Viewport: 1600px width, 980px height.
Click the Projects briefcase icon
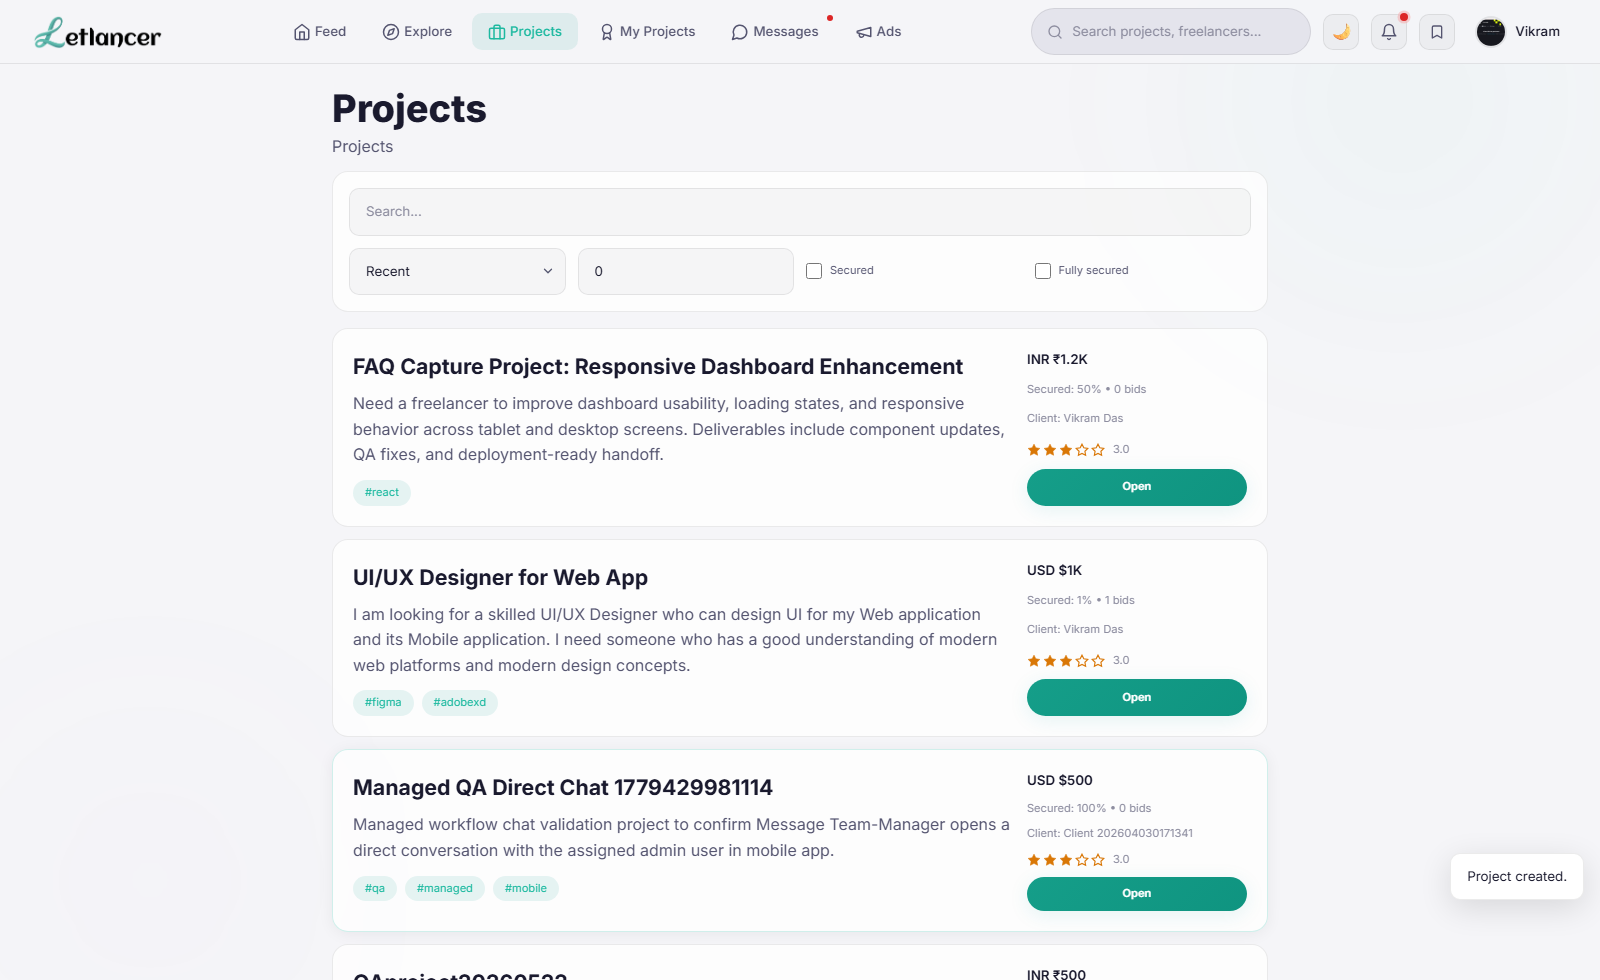pos(497,32)
